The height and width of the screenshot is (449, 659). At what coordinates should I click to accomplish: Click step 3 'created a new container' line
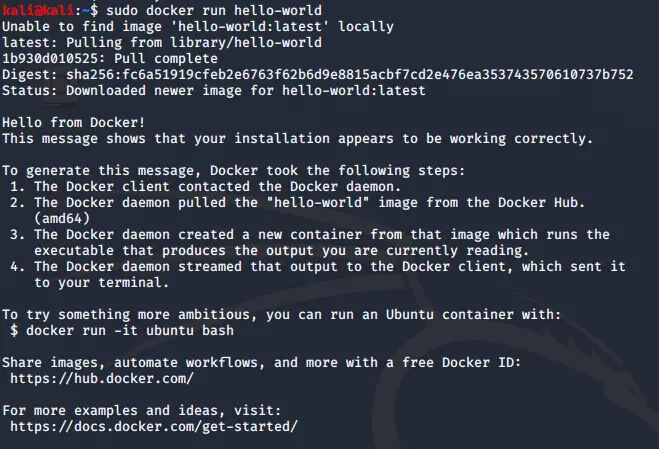point(310,235)
